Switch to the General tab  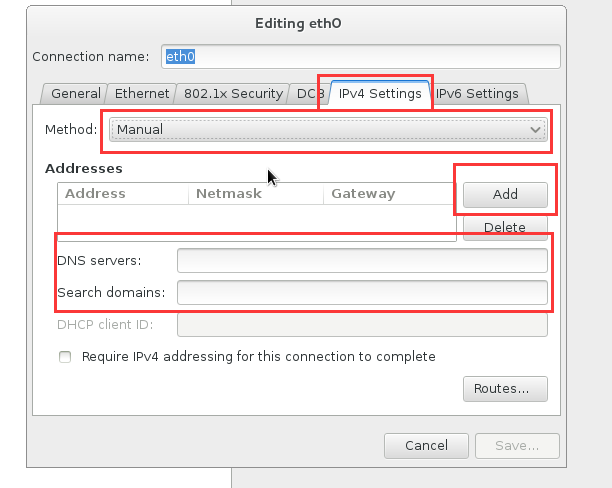pyautogui.click(x=76, y=94)
